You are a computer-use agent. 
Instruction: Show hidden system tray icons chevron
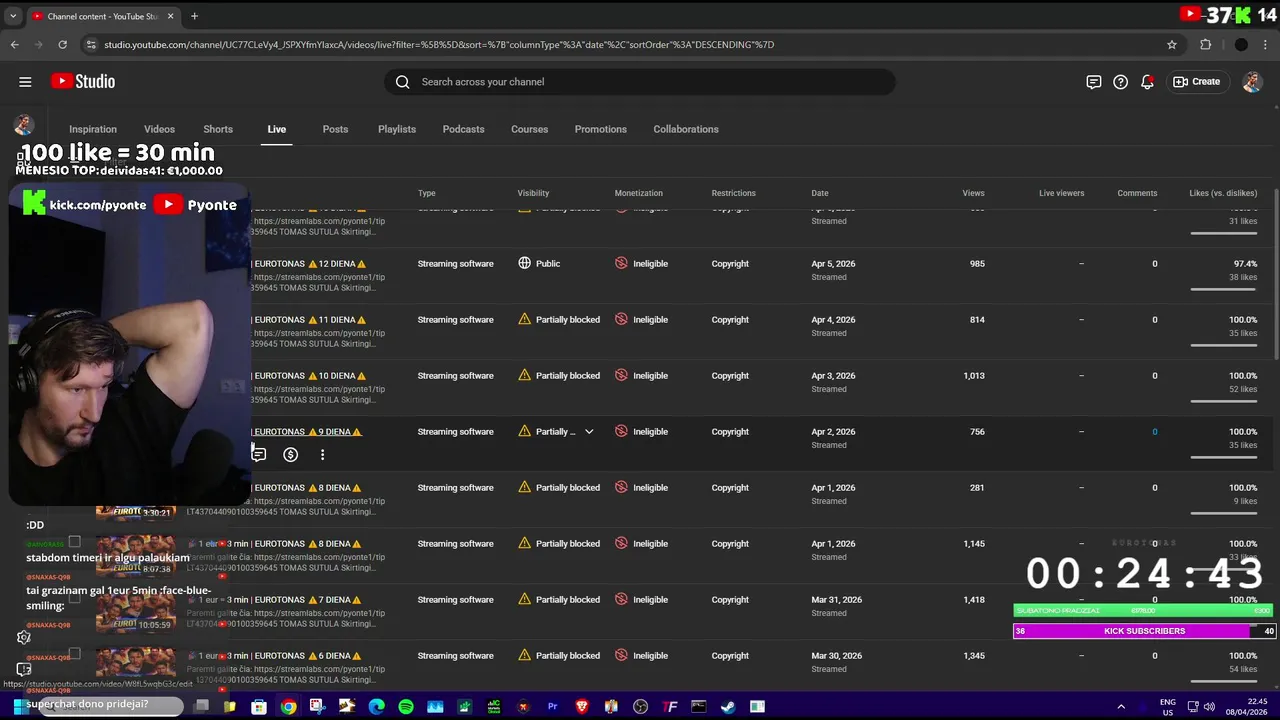pyautogui.click(x=1121, y=707)
